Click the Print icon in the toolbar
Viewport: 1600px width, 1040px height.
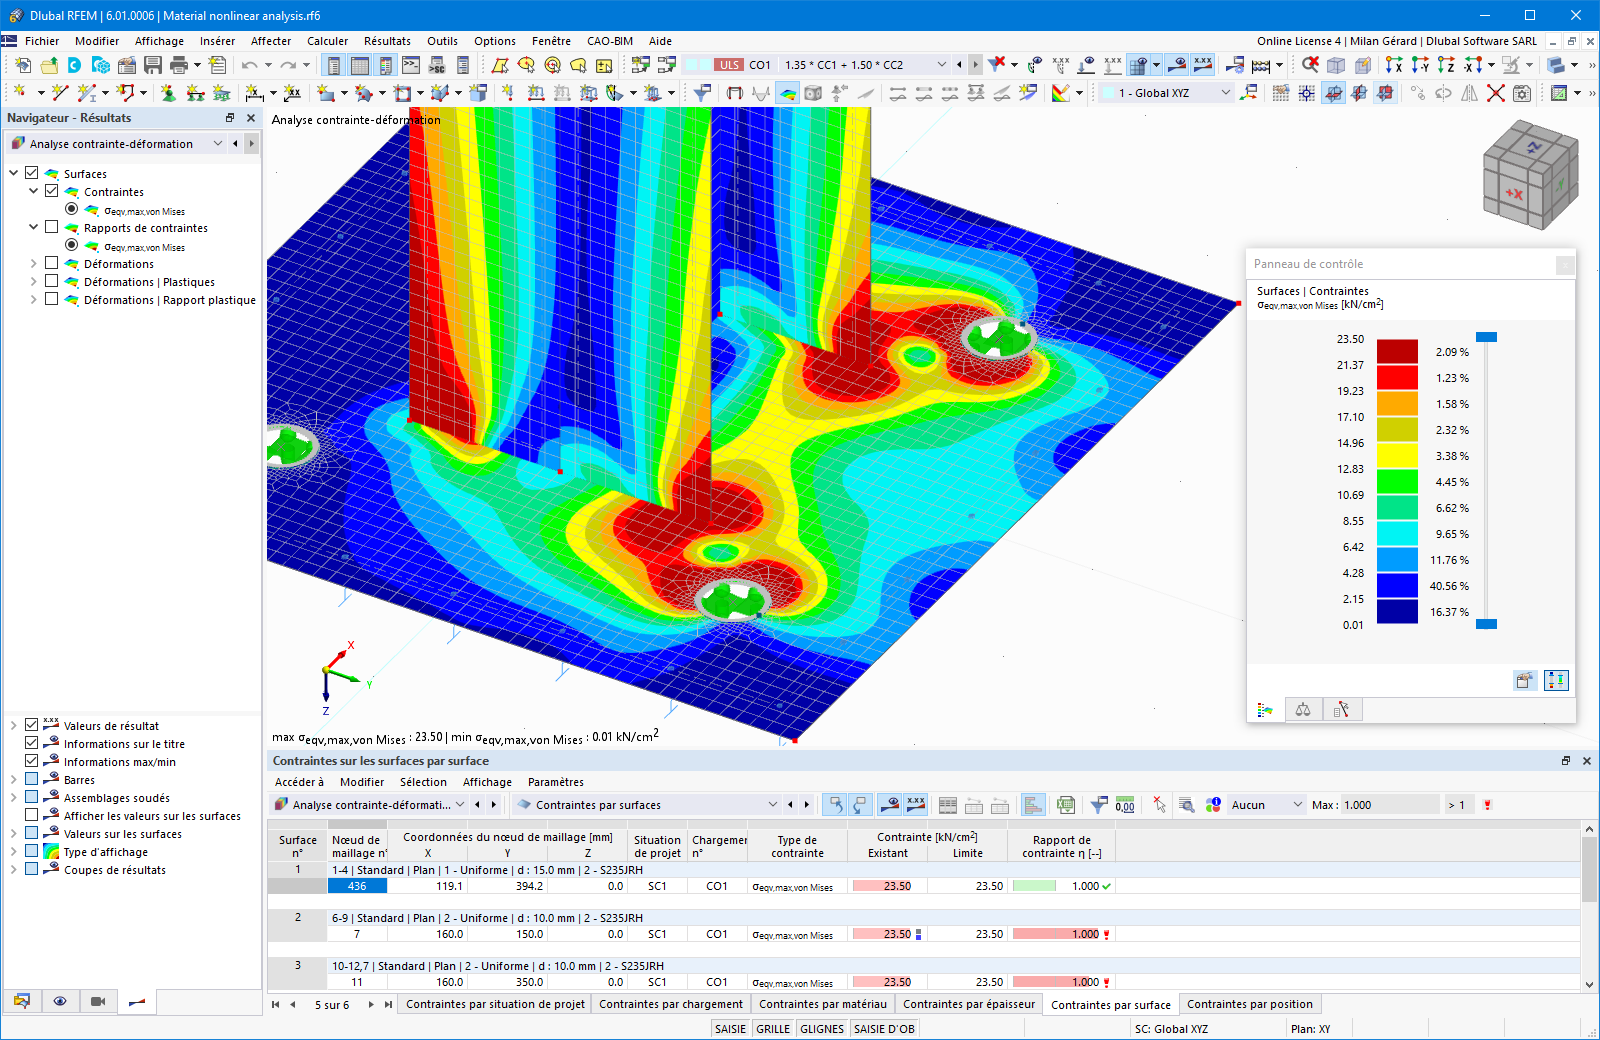coord(179,65)
